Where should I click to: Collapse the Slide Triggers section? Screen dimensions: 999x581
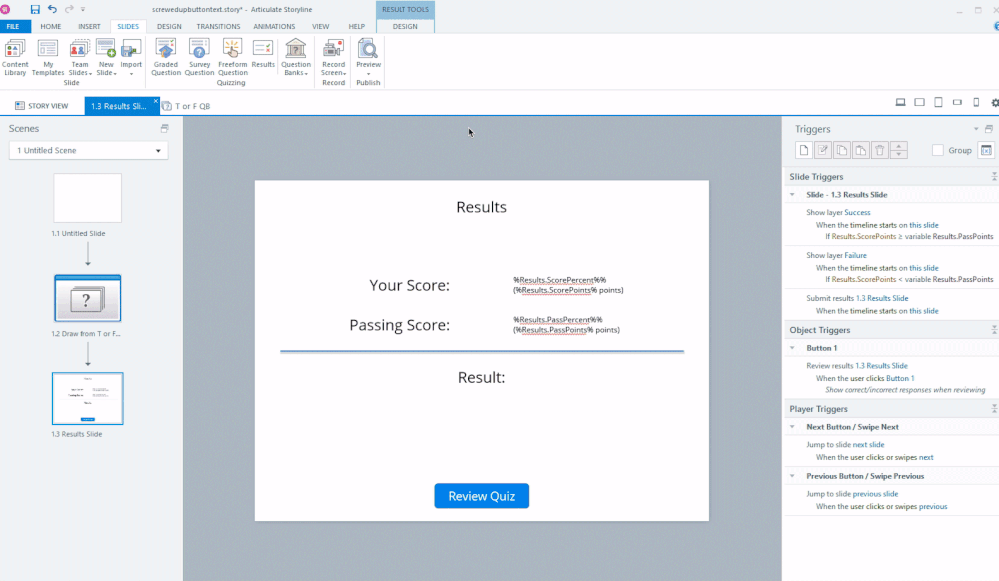tap(994, 176)
